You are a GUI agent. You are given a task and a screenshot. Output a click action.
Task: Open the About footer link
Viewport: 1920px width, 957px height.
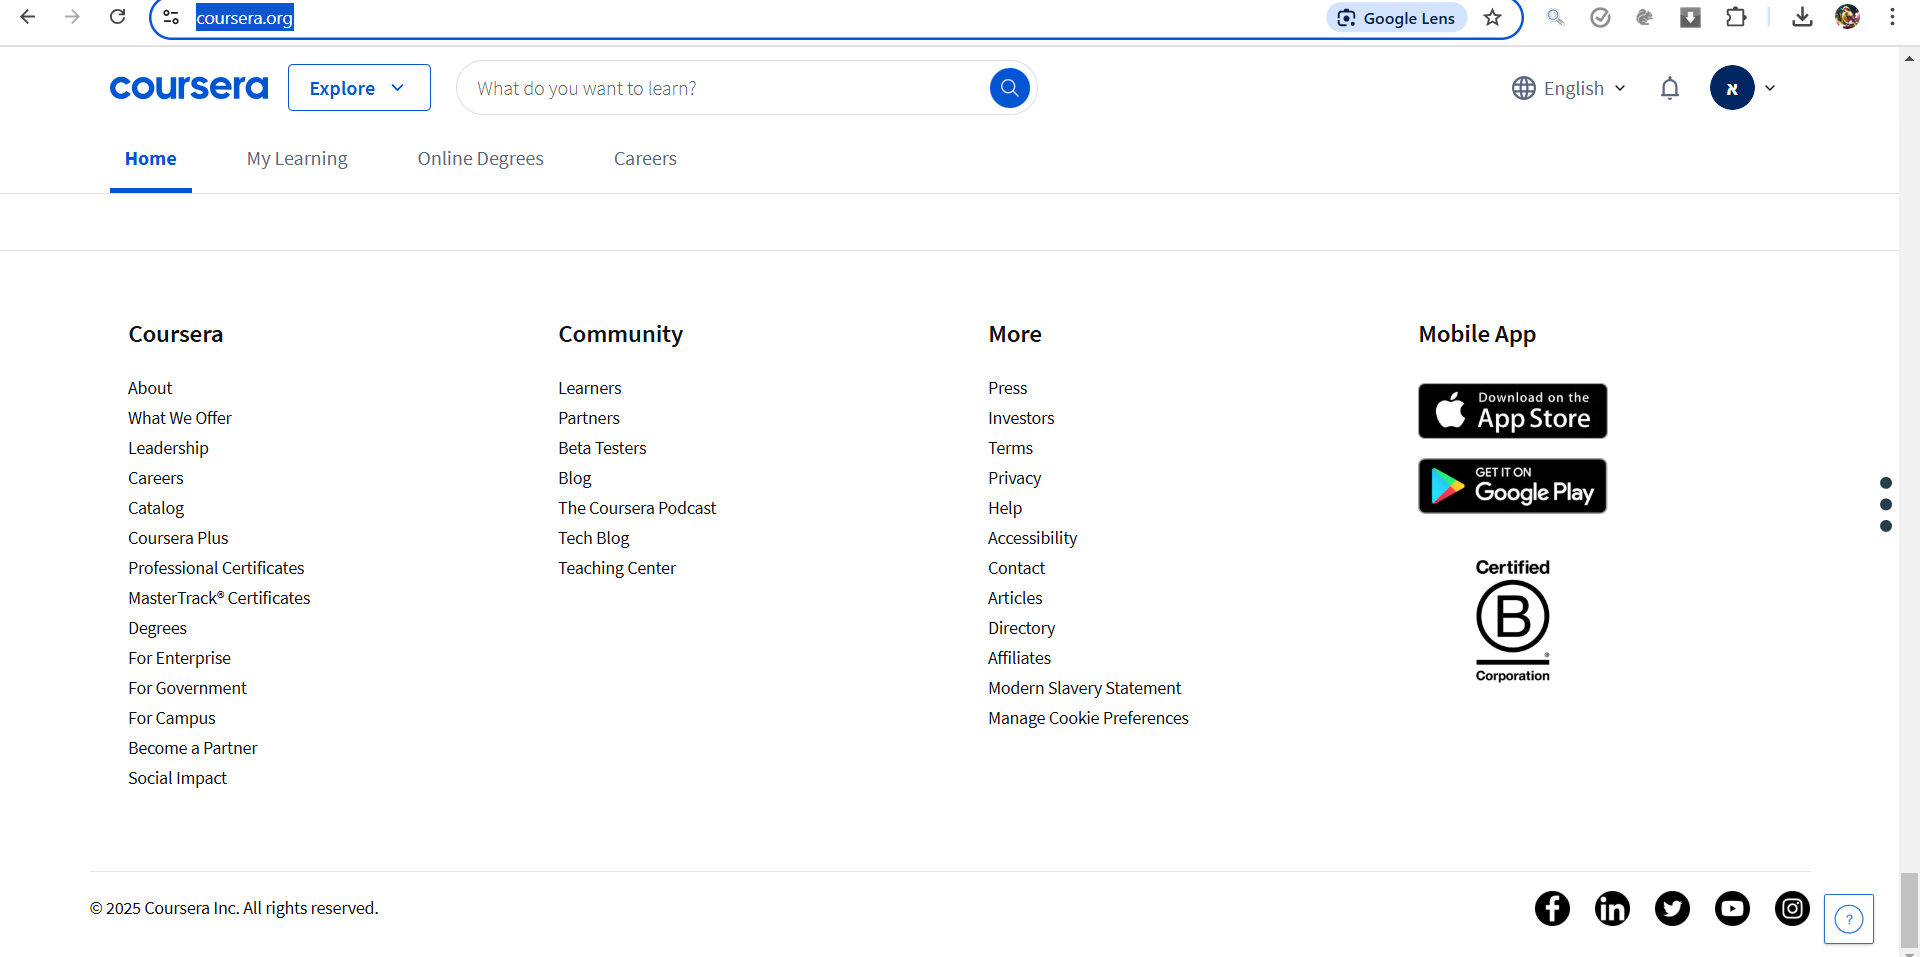150,388
